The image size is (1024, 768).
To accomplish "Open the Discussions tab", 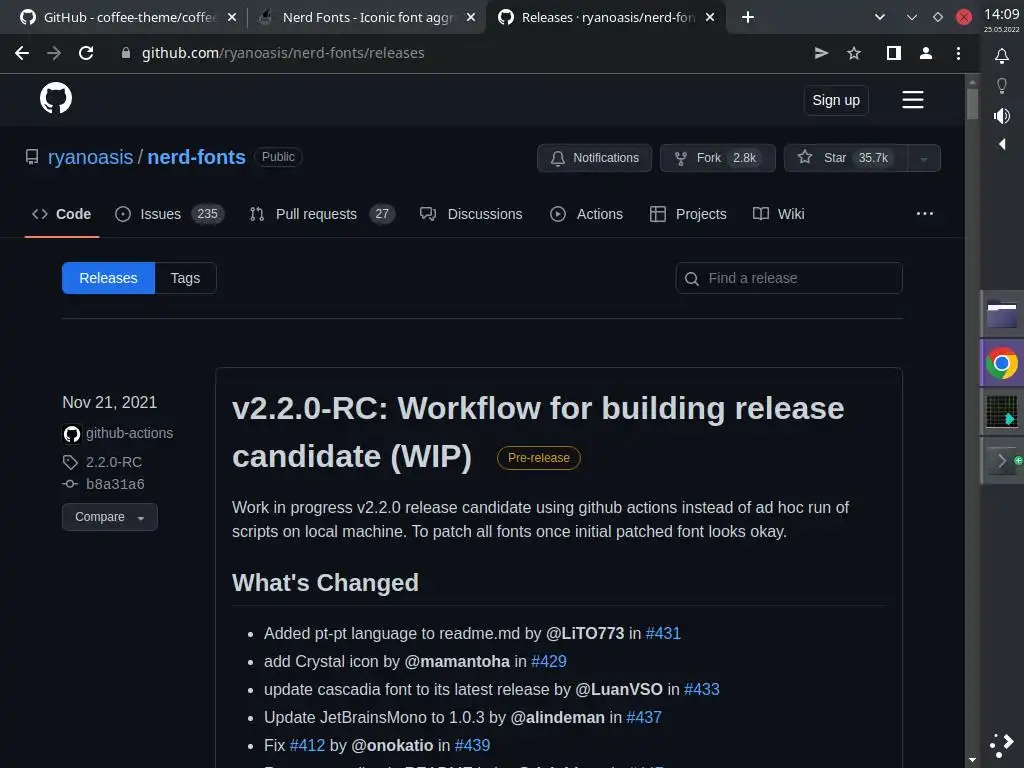I will click(x=471, y=214).
